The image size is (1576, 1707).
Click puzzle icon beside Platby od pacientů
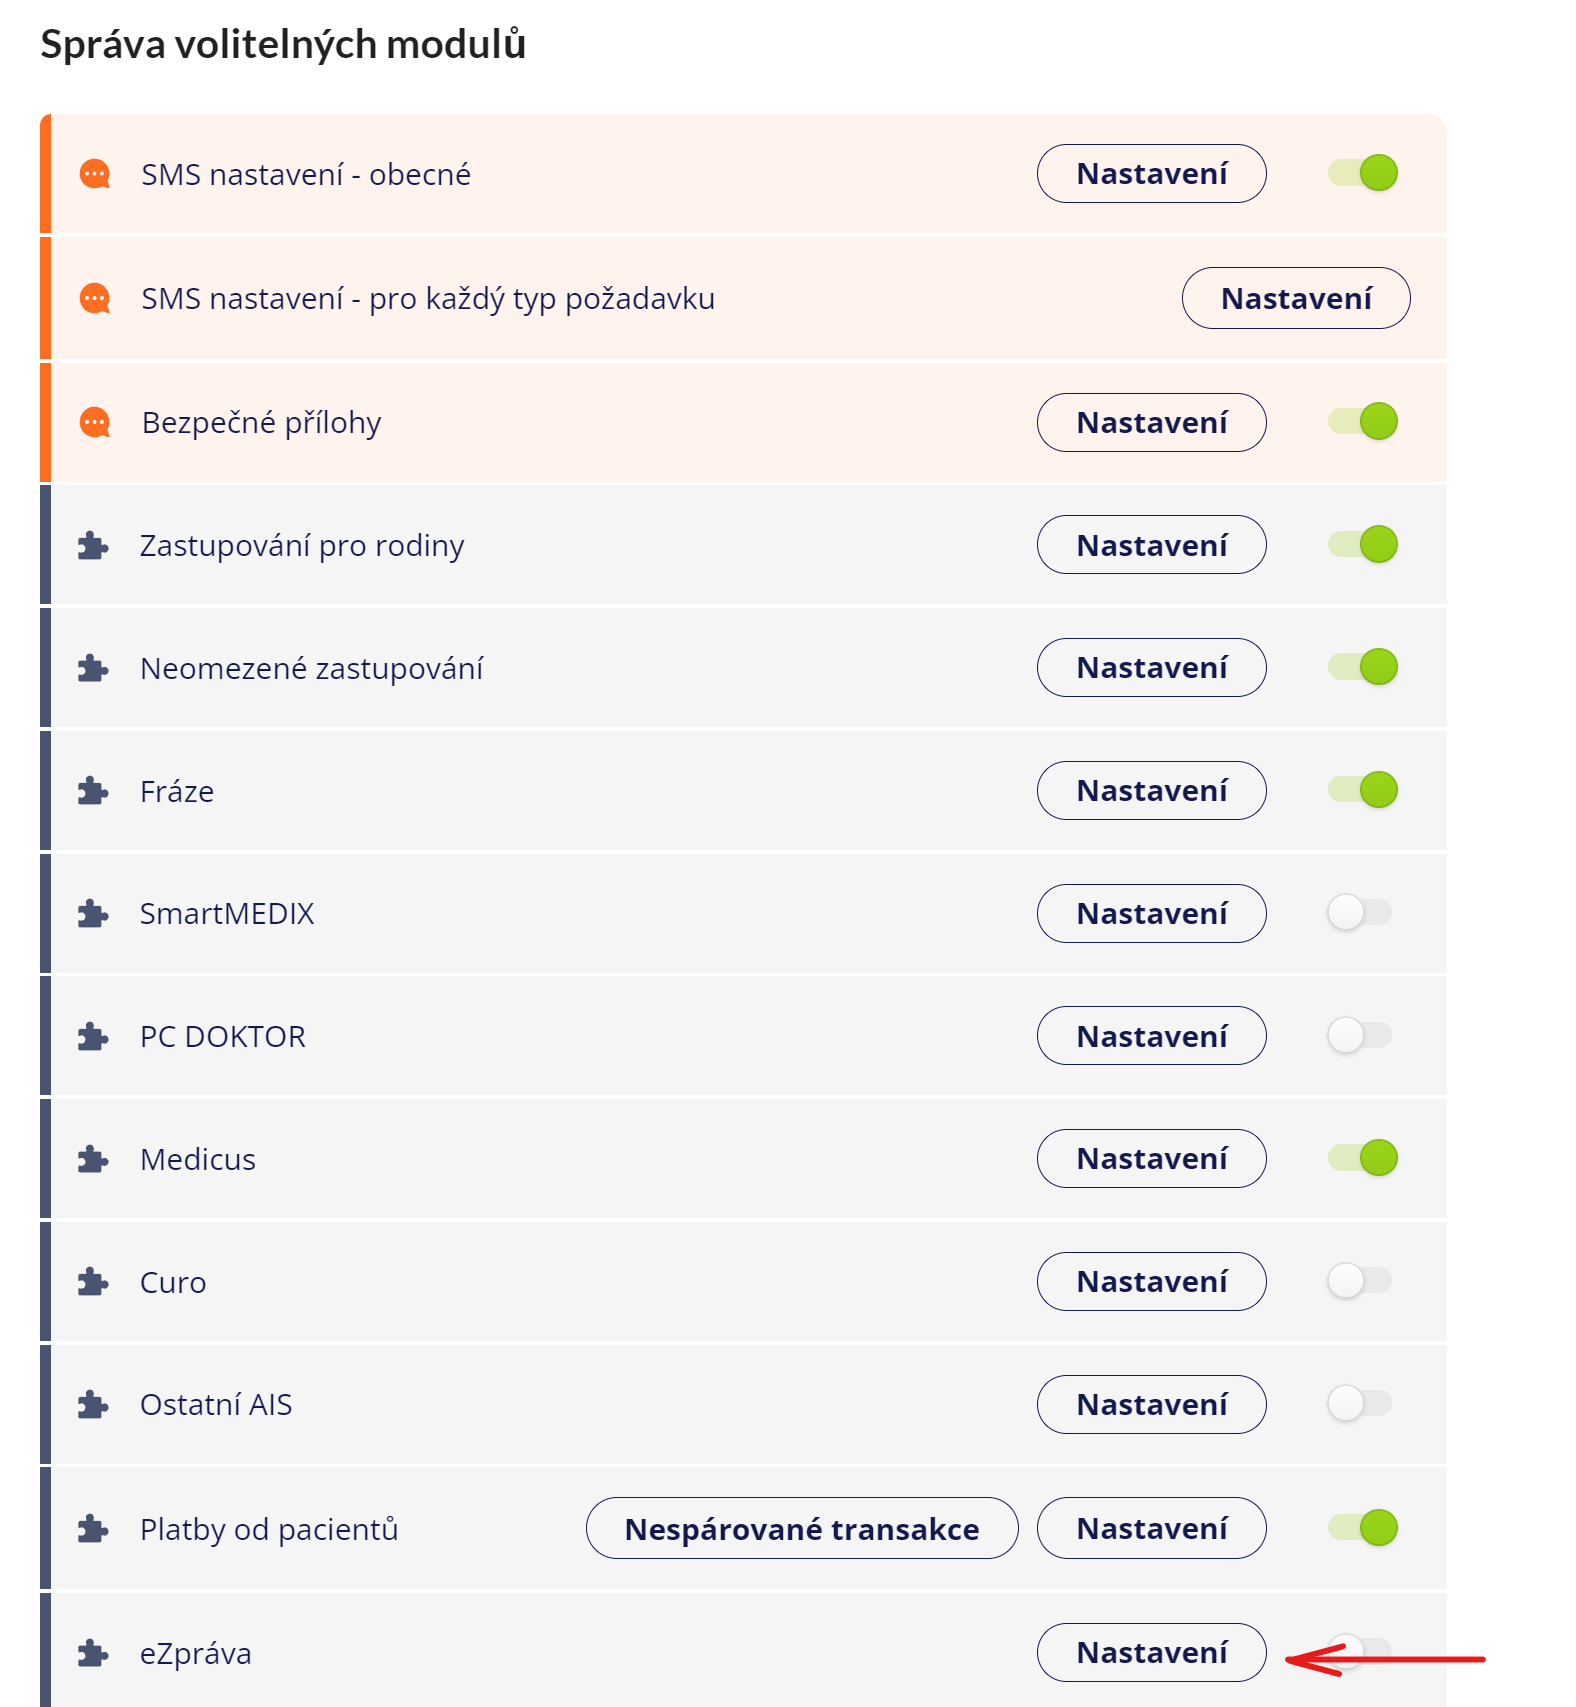[x=93, y=1528]
